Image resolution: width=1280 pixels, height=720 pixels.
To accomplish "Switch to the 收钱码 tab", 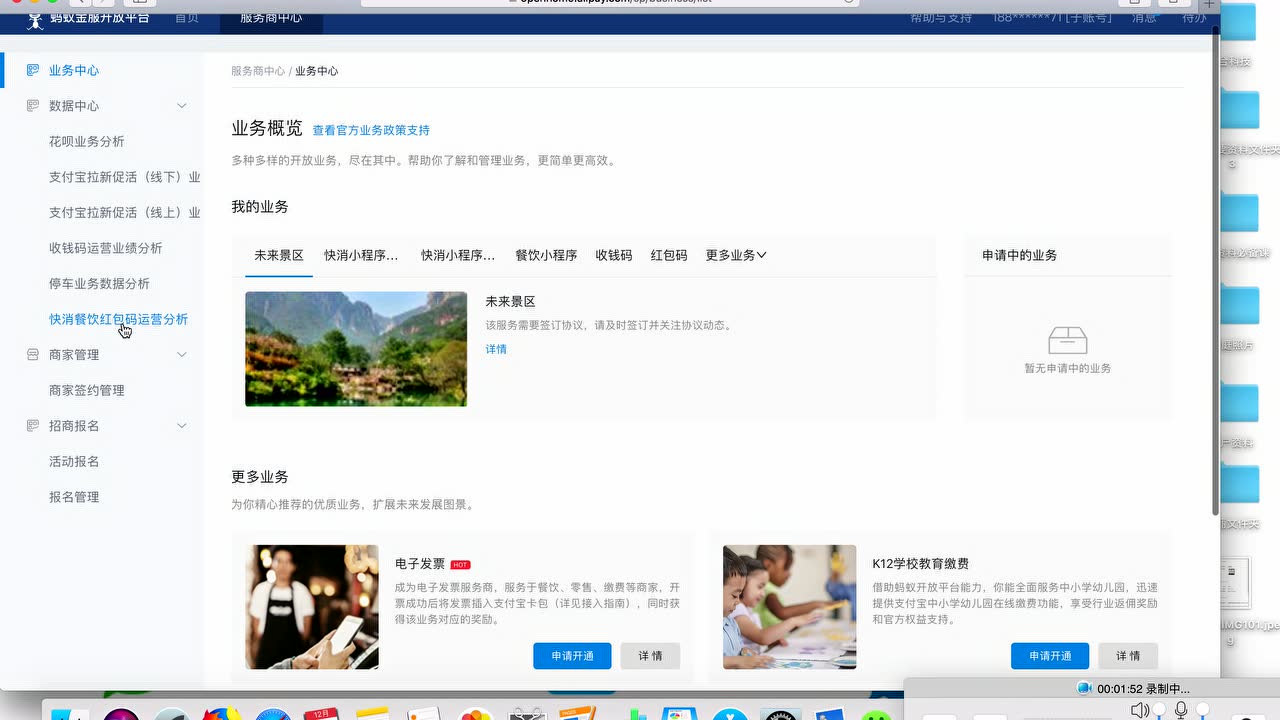I will click(x=614, y=255).
